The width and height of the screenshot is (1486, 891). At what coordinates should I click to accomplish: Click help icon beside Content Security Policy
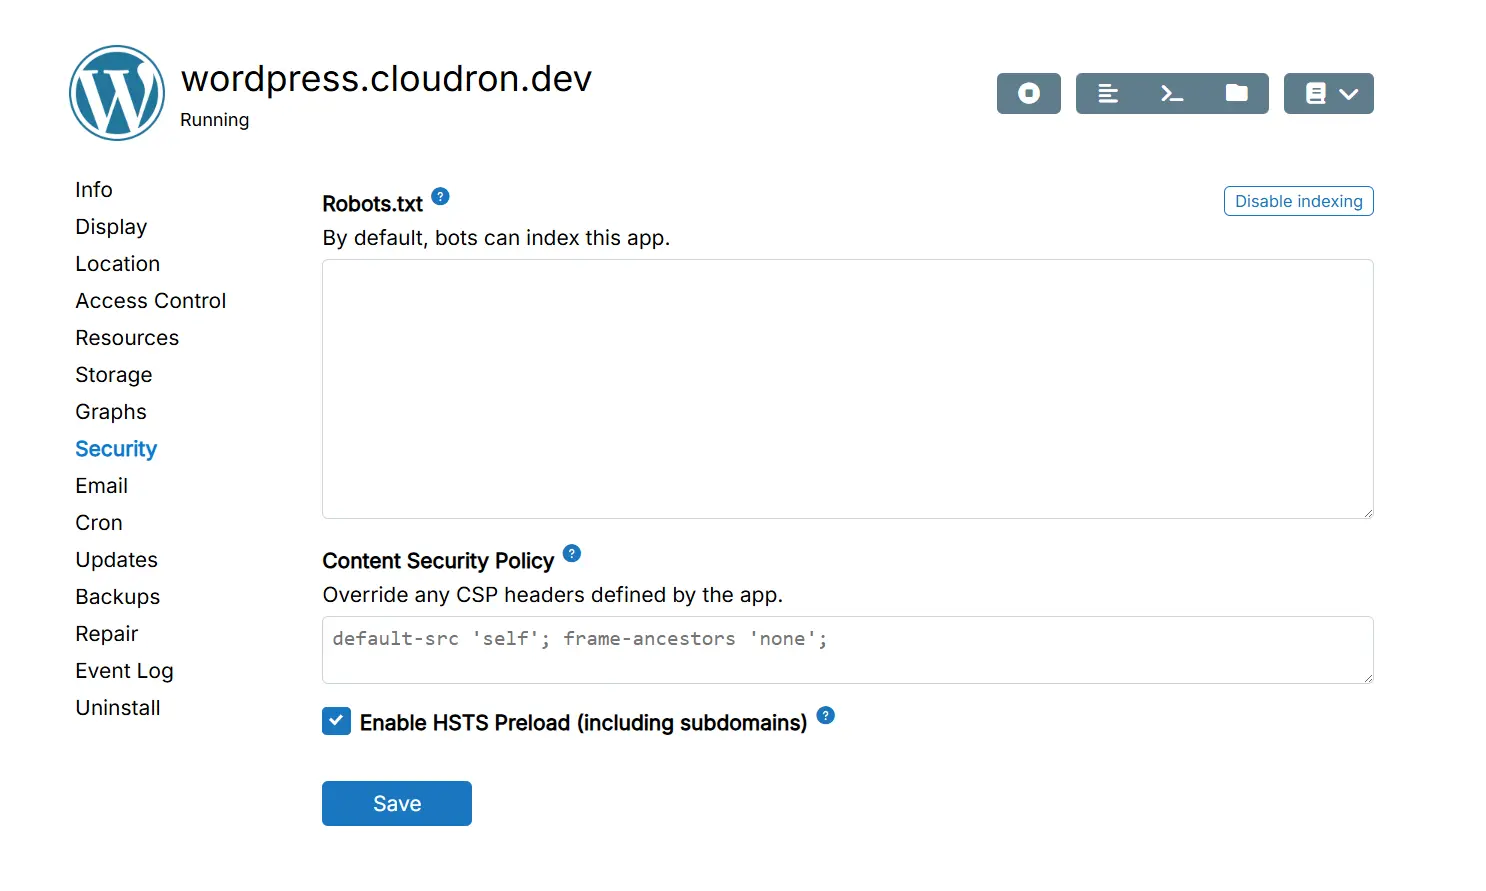coord(572,553)
